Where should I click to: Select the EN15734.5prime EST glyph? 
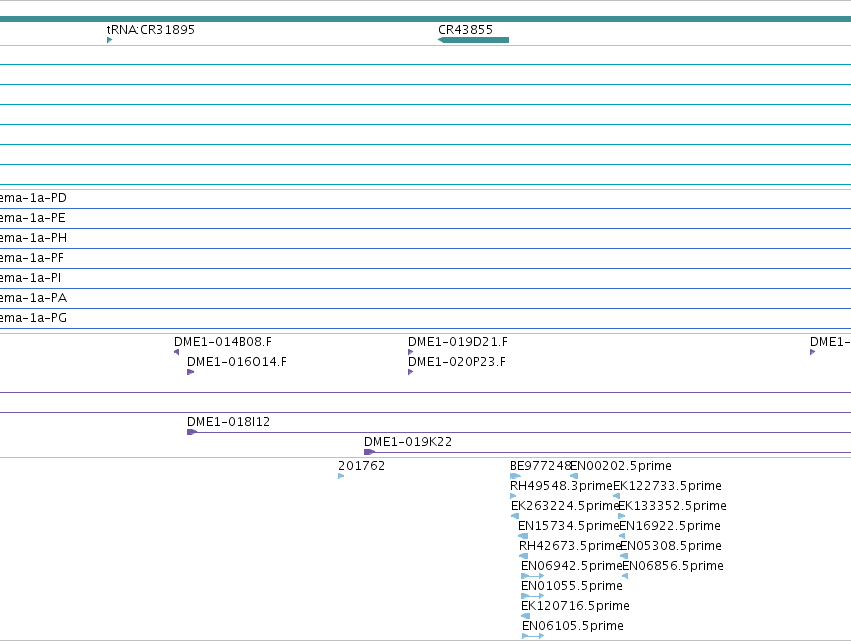[523, 536]
